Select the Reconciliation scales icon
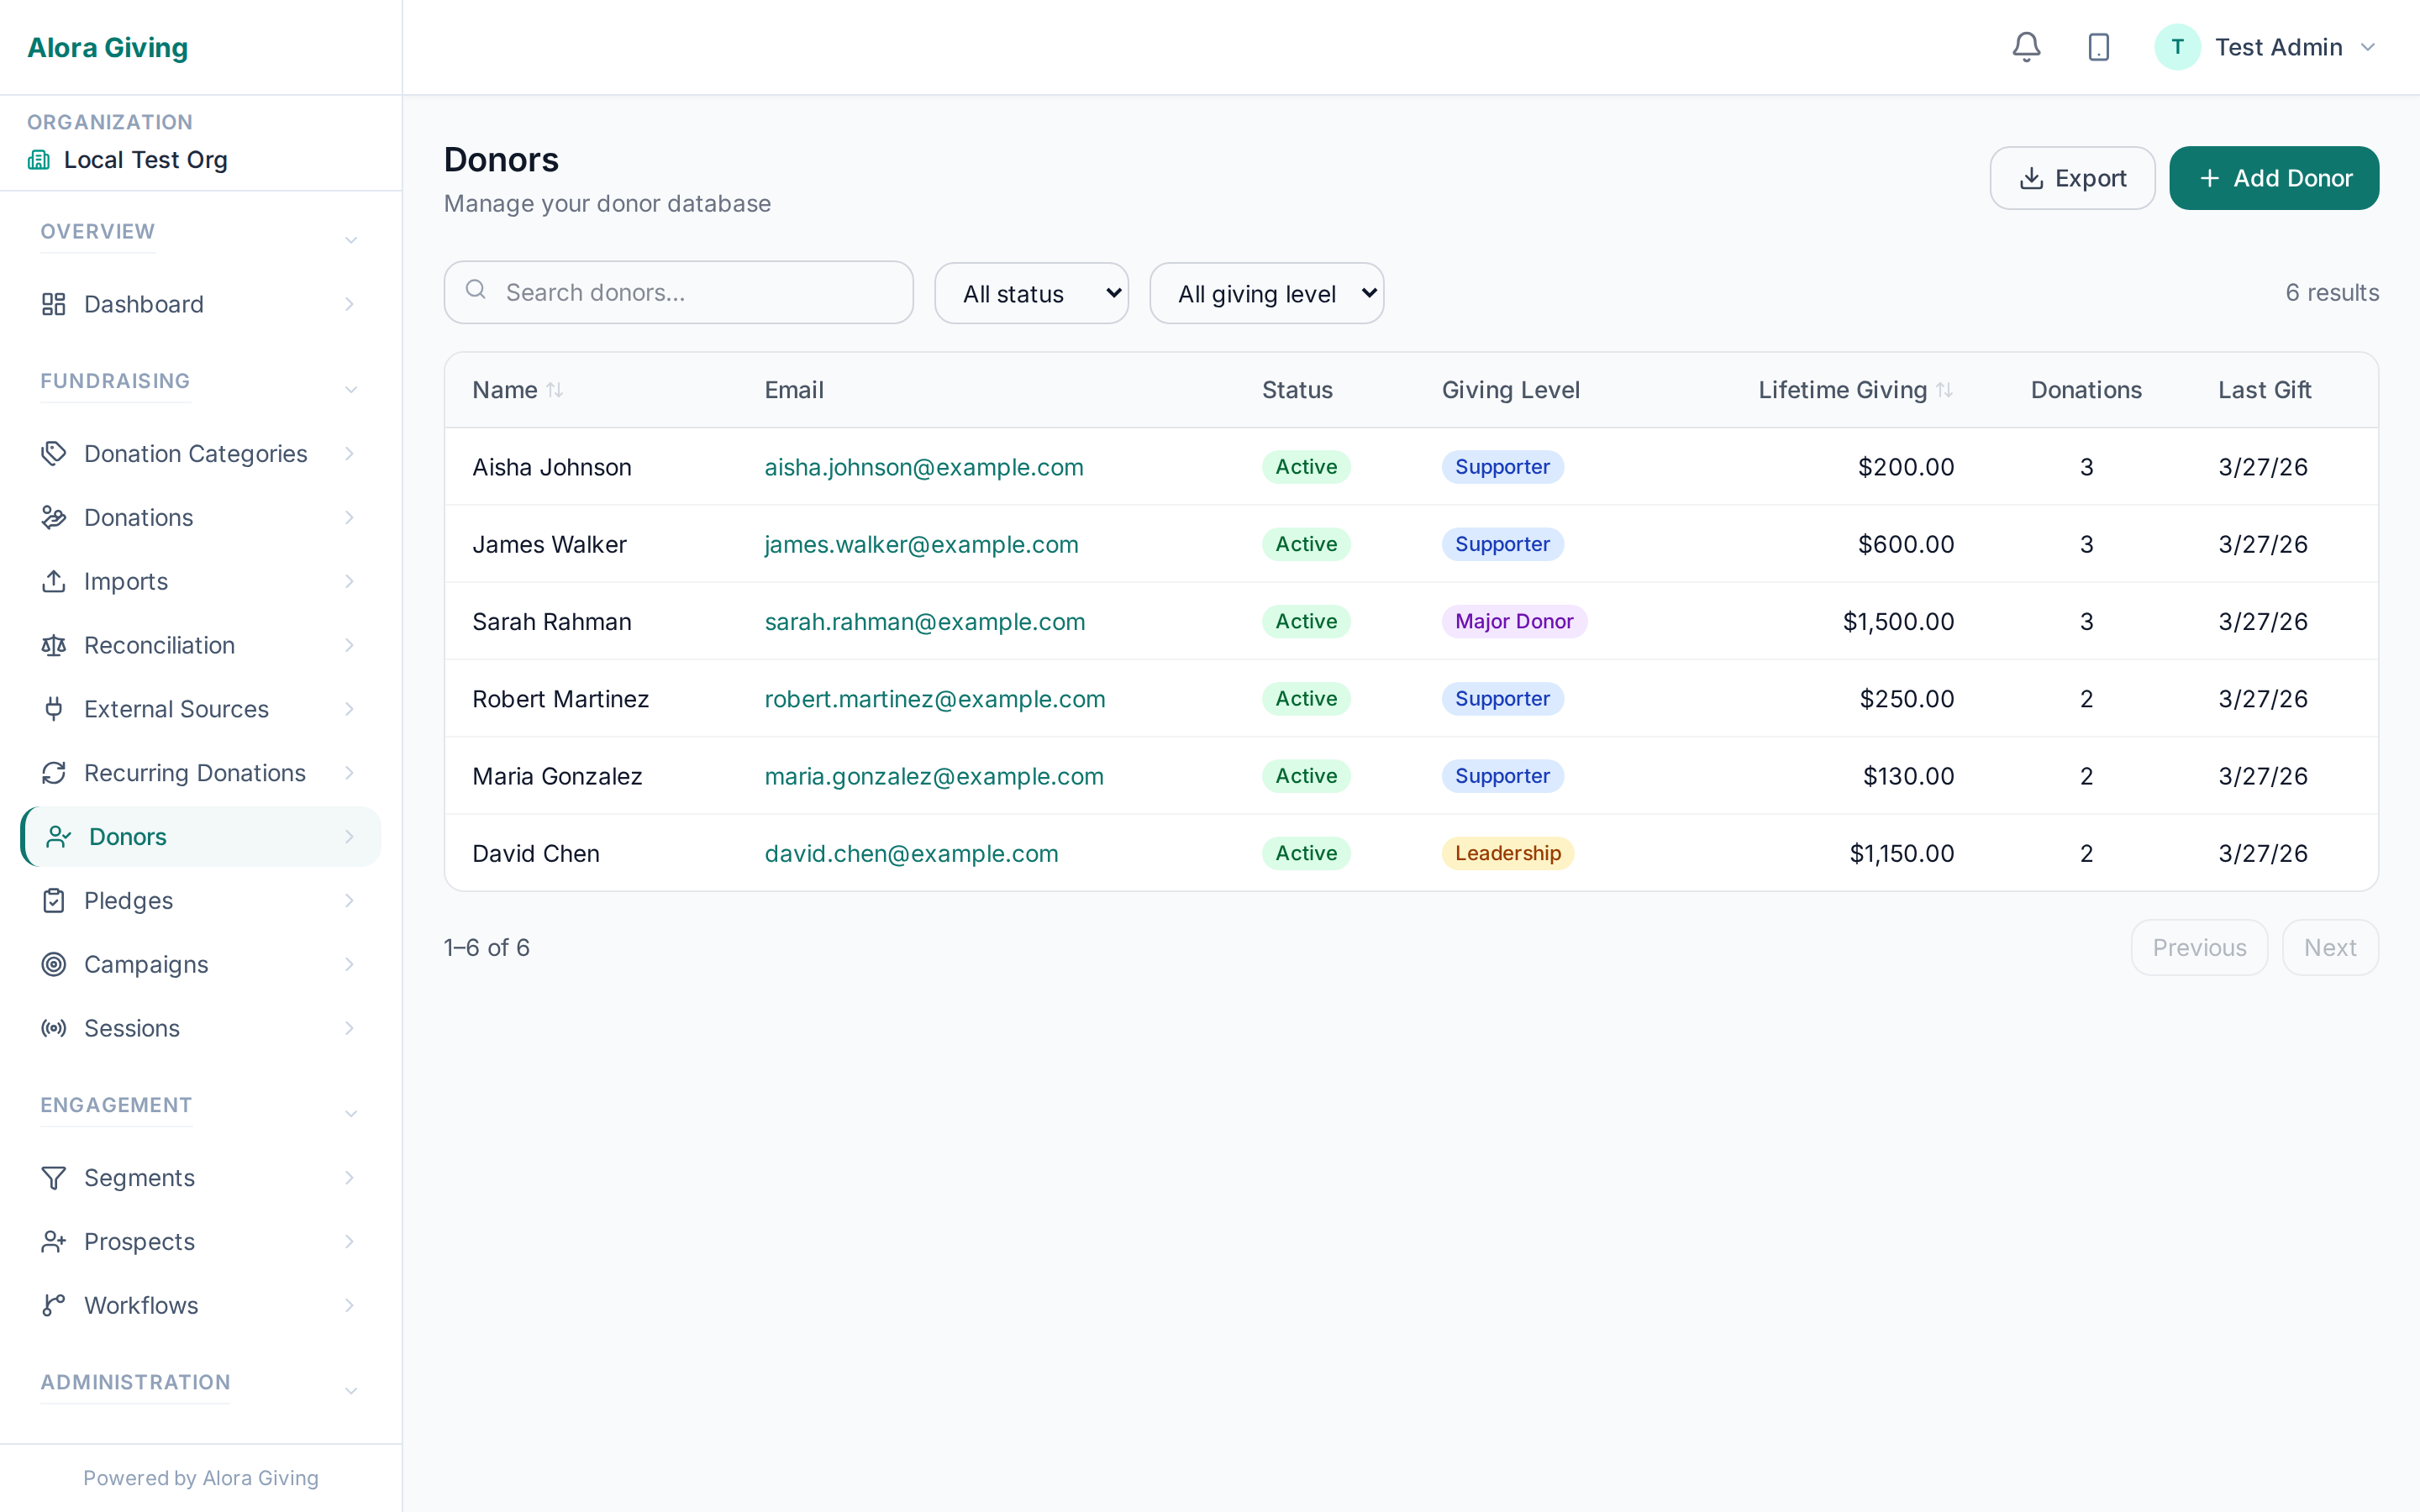The width and height of the screenshot is (2420, 1512). [x=54, y=645]
